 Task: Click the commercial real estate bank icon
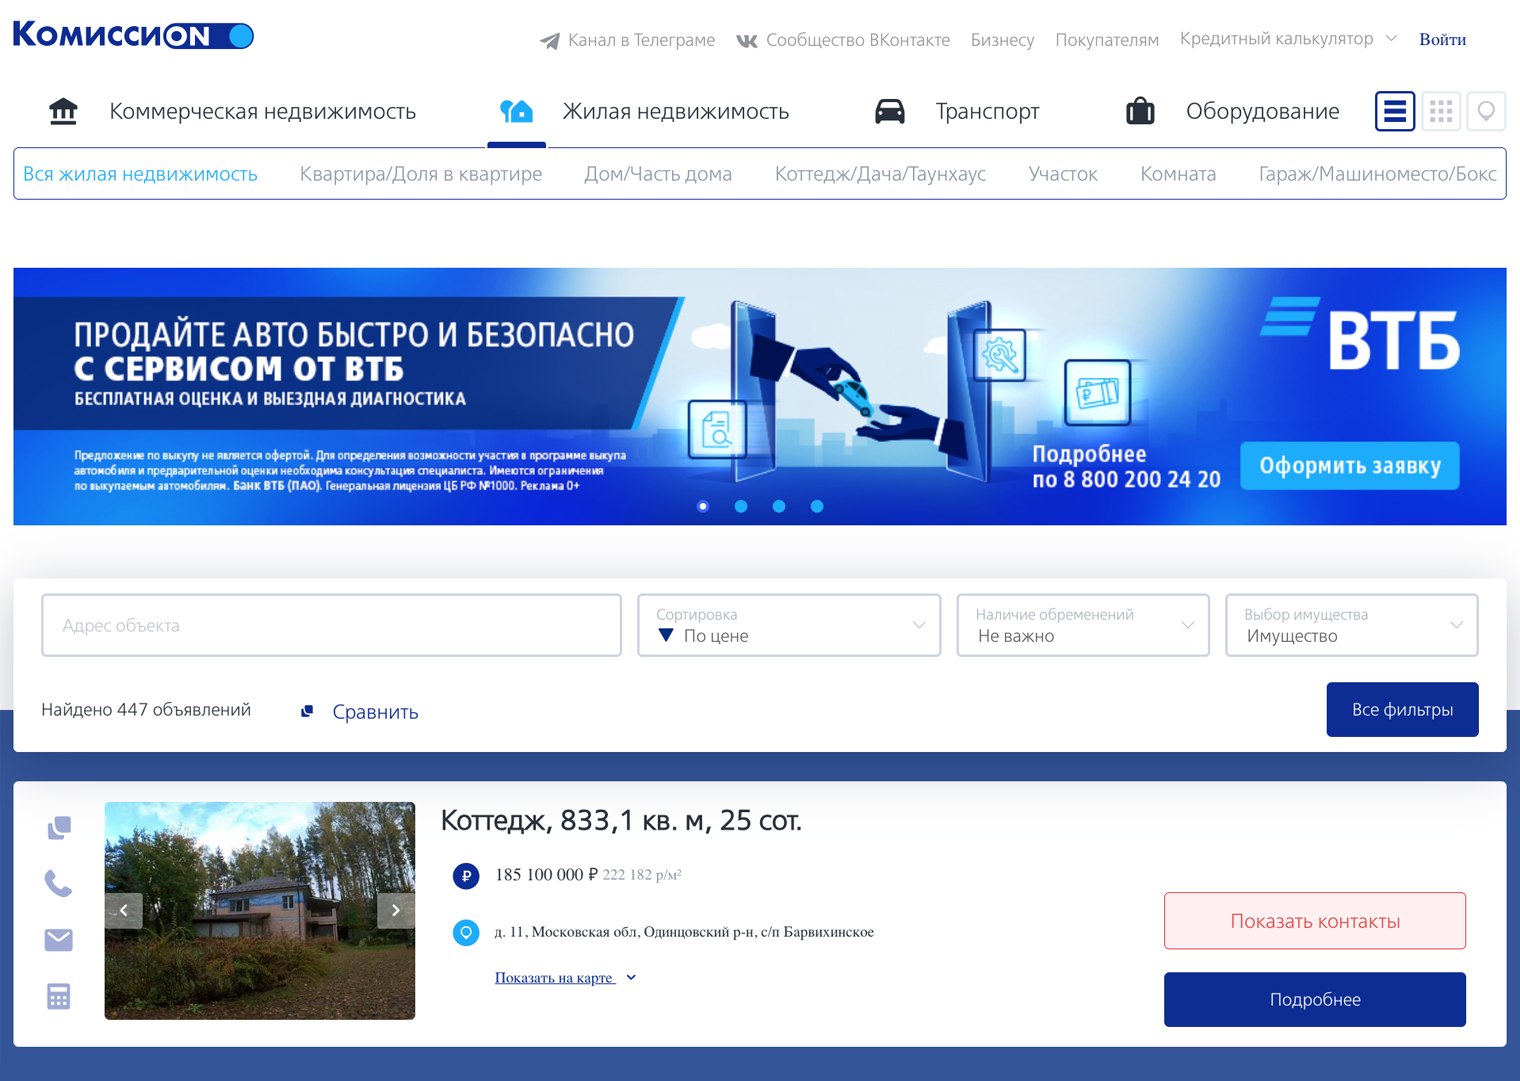click(x=63, y=111)
